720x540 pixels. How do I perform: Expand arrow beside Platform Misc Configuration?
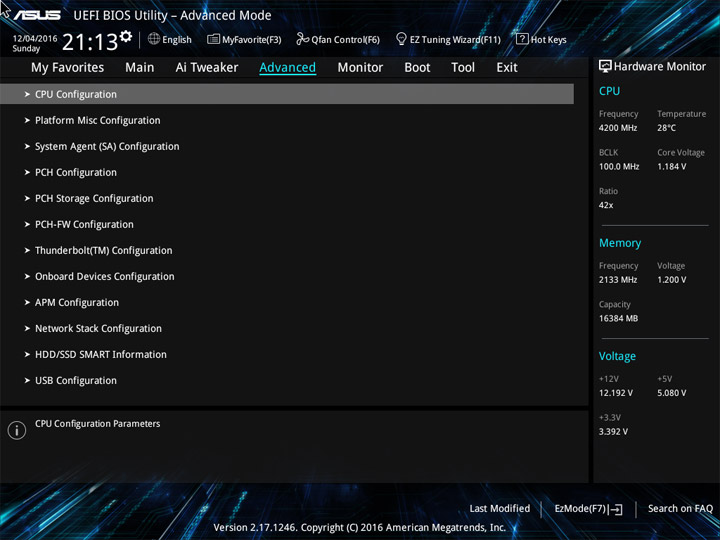(27, 120)
